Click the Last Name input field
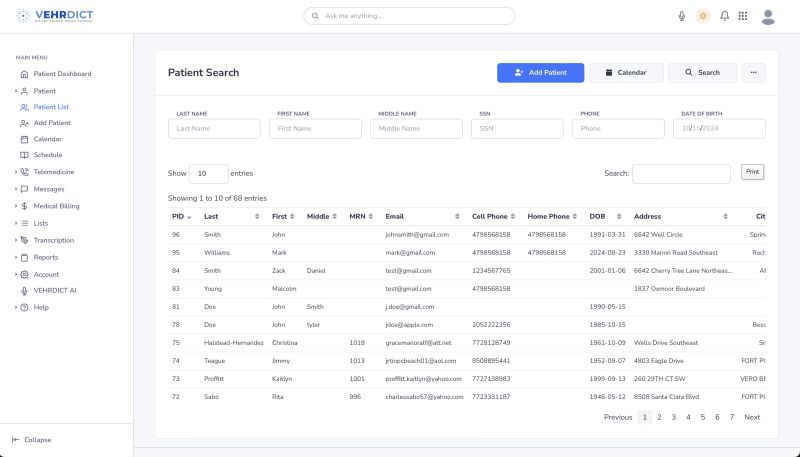The image size is (800, 457). (214, 129)
